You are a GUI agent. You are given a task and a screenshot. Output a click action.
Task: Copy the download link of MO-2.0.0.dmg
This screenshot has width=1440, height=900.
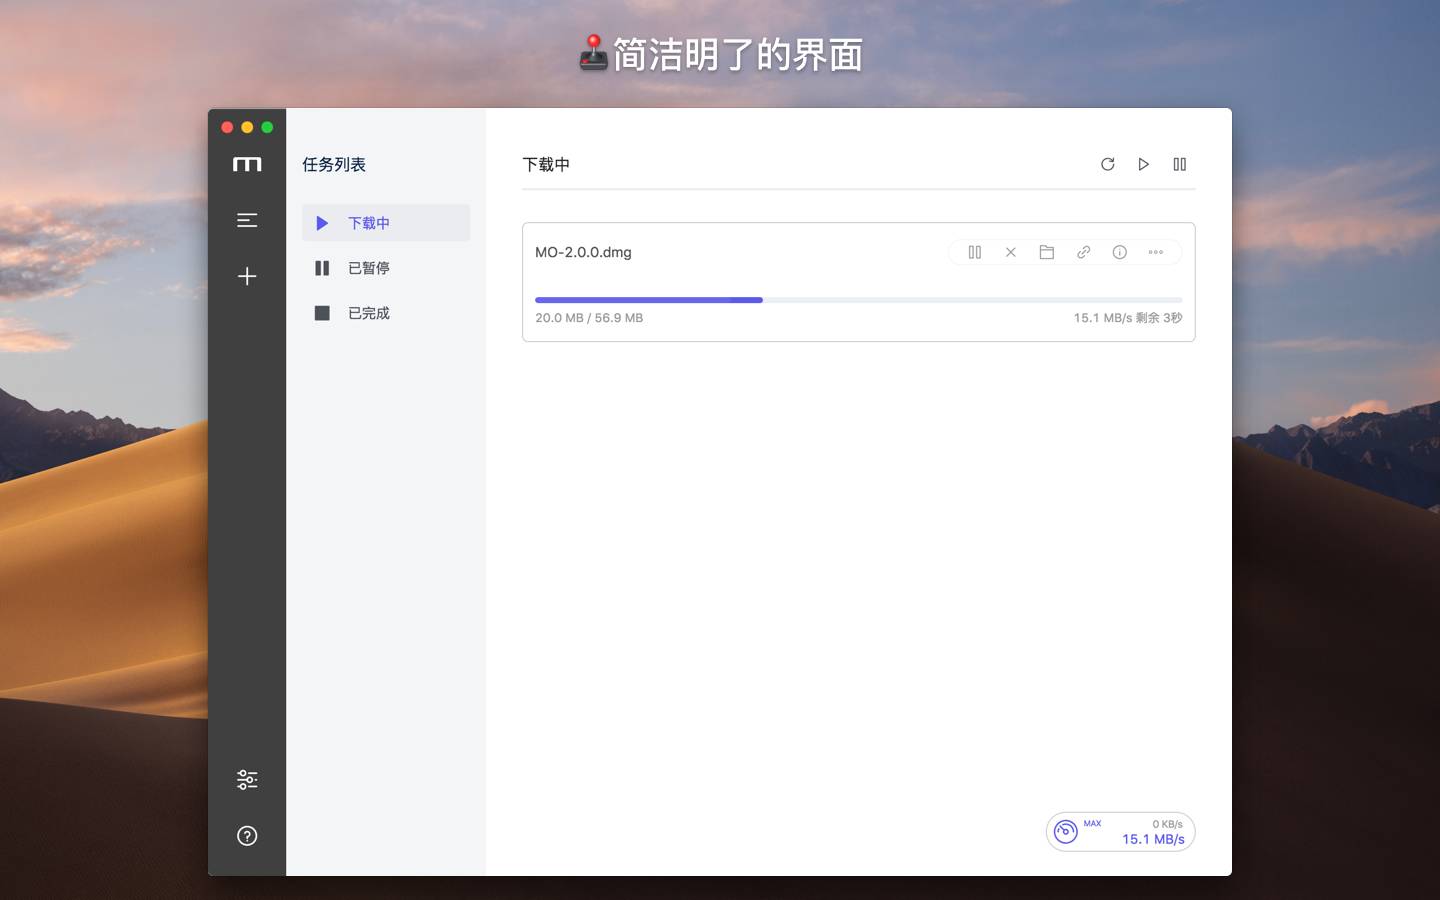coord(1083,252)
